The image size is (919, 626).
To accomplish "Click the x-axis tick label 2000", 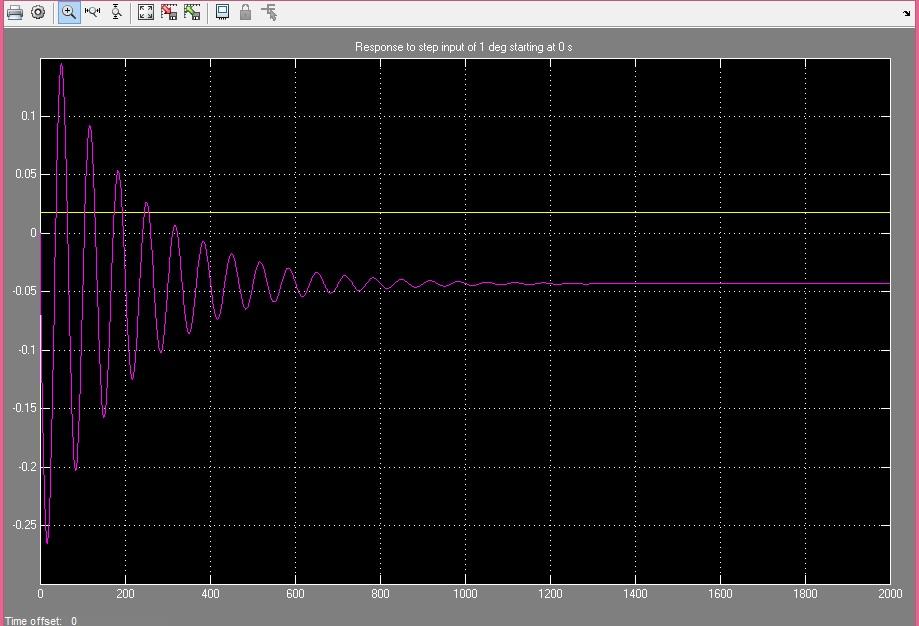I will tap(889, 594).
